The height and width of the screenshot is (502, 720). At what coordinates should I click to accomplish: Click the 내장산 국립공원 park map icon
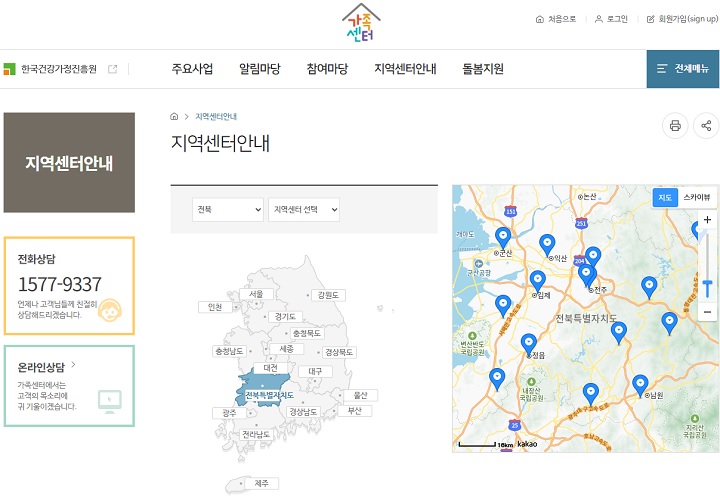531,382
